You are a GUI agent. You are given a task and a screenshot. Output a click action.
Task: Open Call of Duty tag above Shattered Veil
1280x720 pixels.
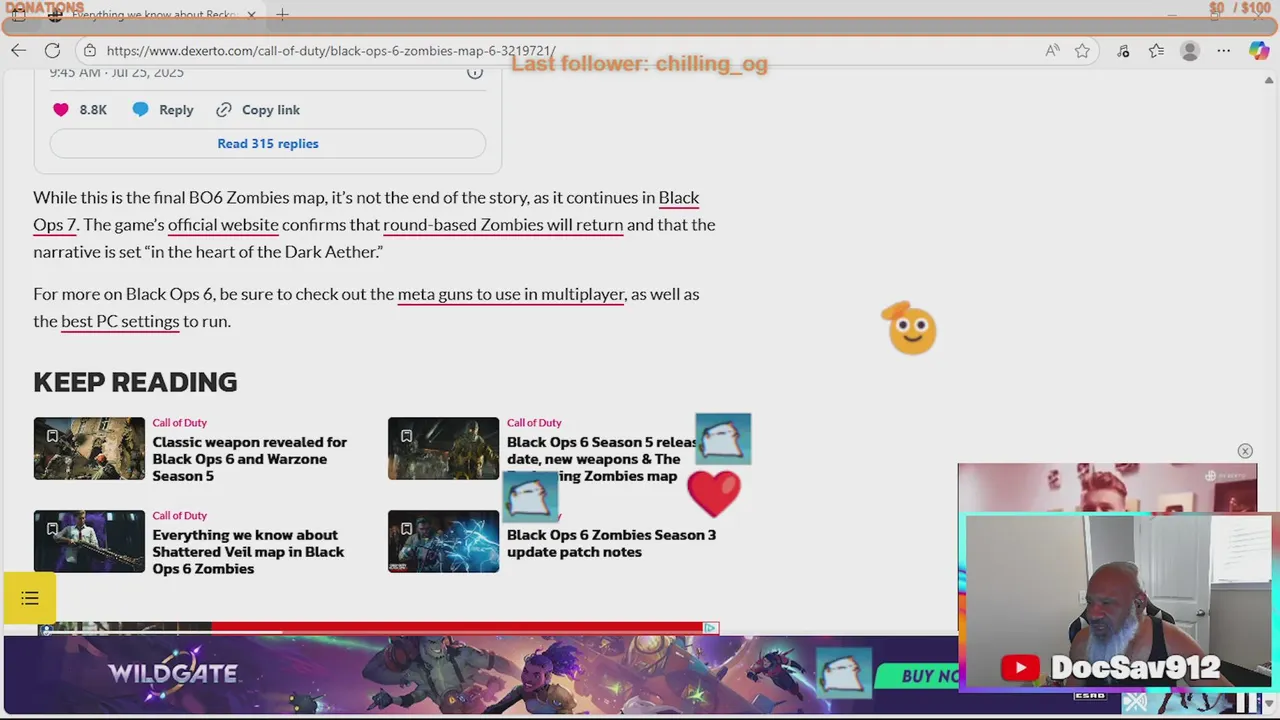(179, 515)
